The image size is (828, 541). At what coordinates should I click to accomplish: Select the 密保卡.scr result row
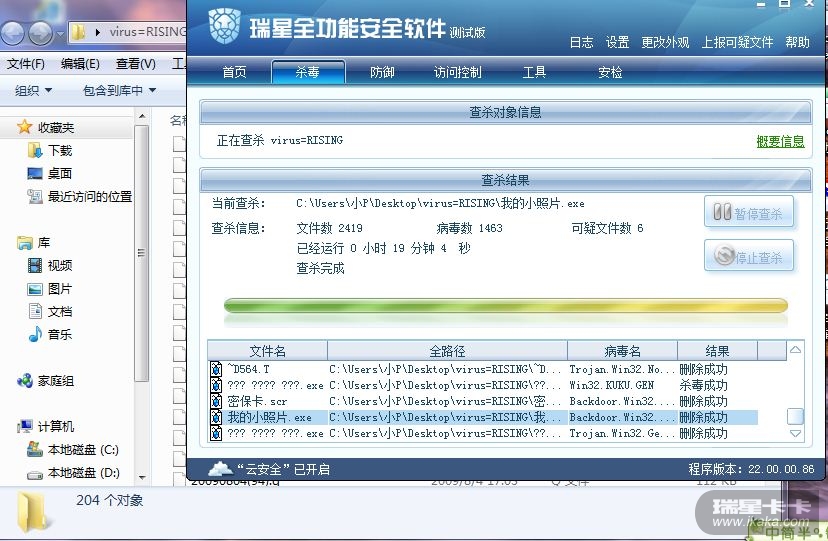pyautogui.click(x=483, y=401)
